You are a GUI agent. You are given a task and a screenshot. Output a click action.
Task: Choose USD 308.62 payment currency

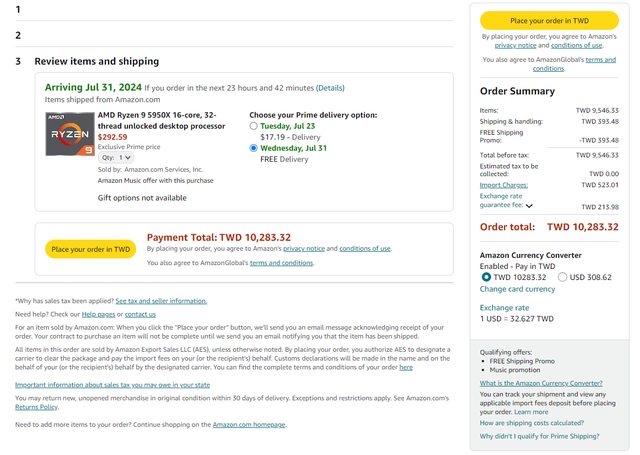coord(562,276)
